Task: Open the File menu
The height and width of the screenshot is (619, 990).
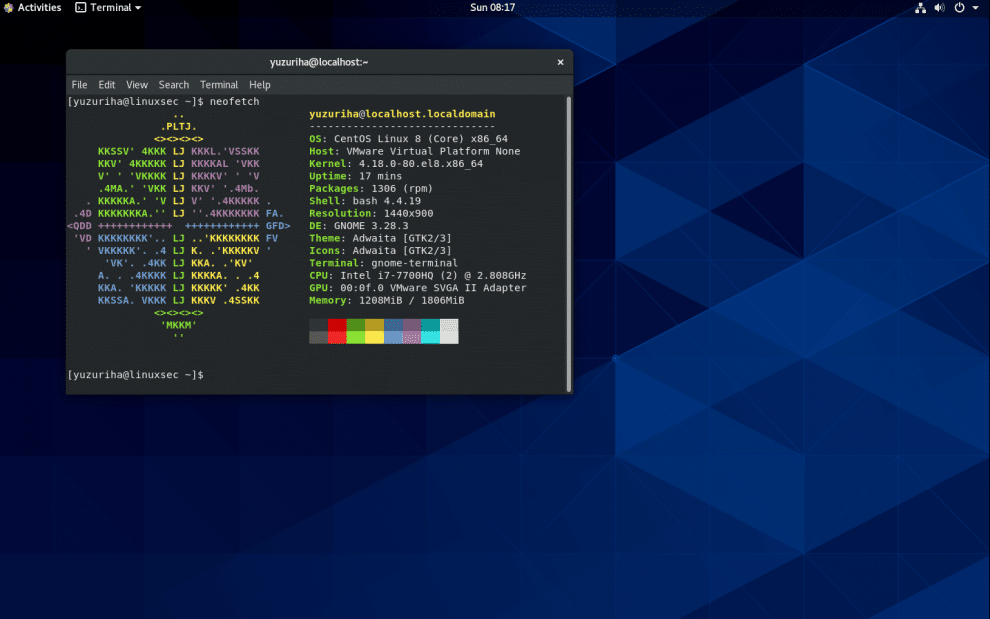Action: tap(79, 85)
